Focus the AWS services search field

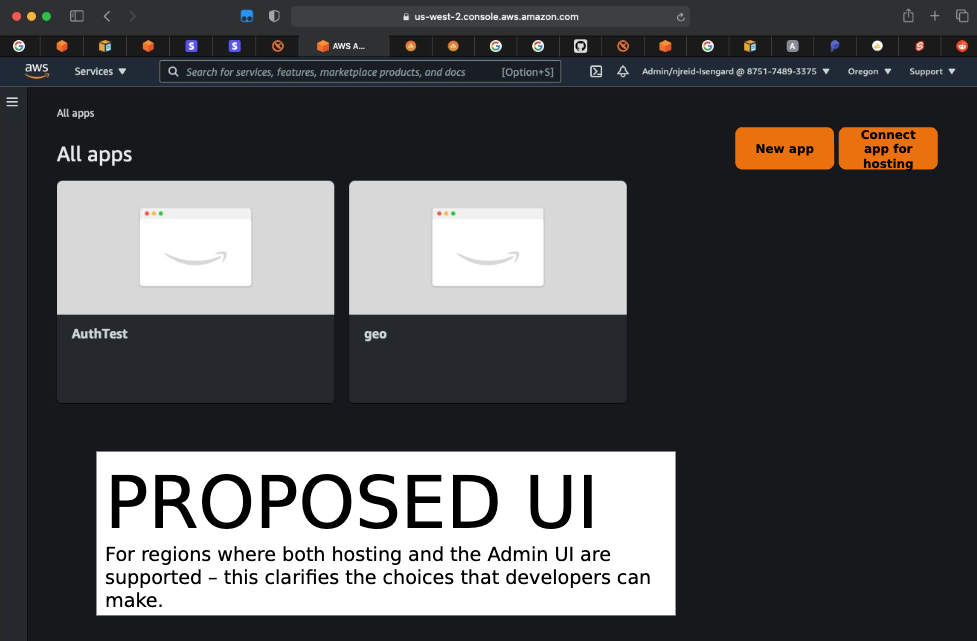pyautogui.click(x=360, y=72)
